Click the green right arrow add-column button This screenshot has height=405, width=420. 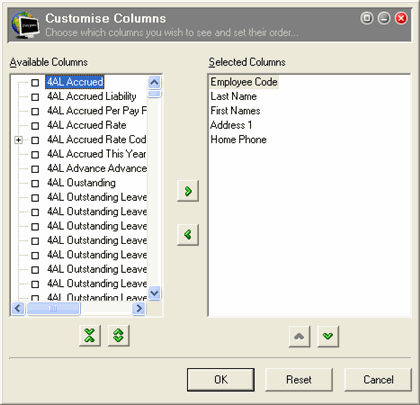point(188,191)
